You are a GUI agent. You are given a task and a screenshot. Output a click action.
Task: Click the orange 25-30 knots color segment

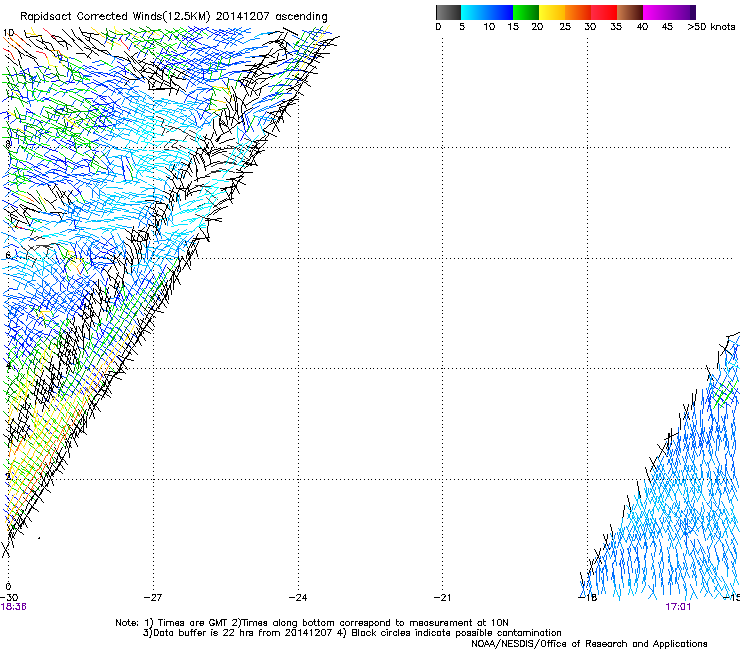578,12
